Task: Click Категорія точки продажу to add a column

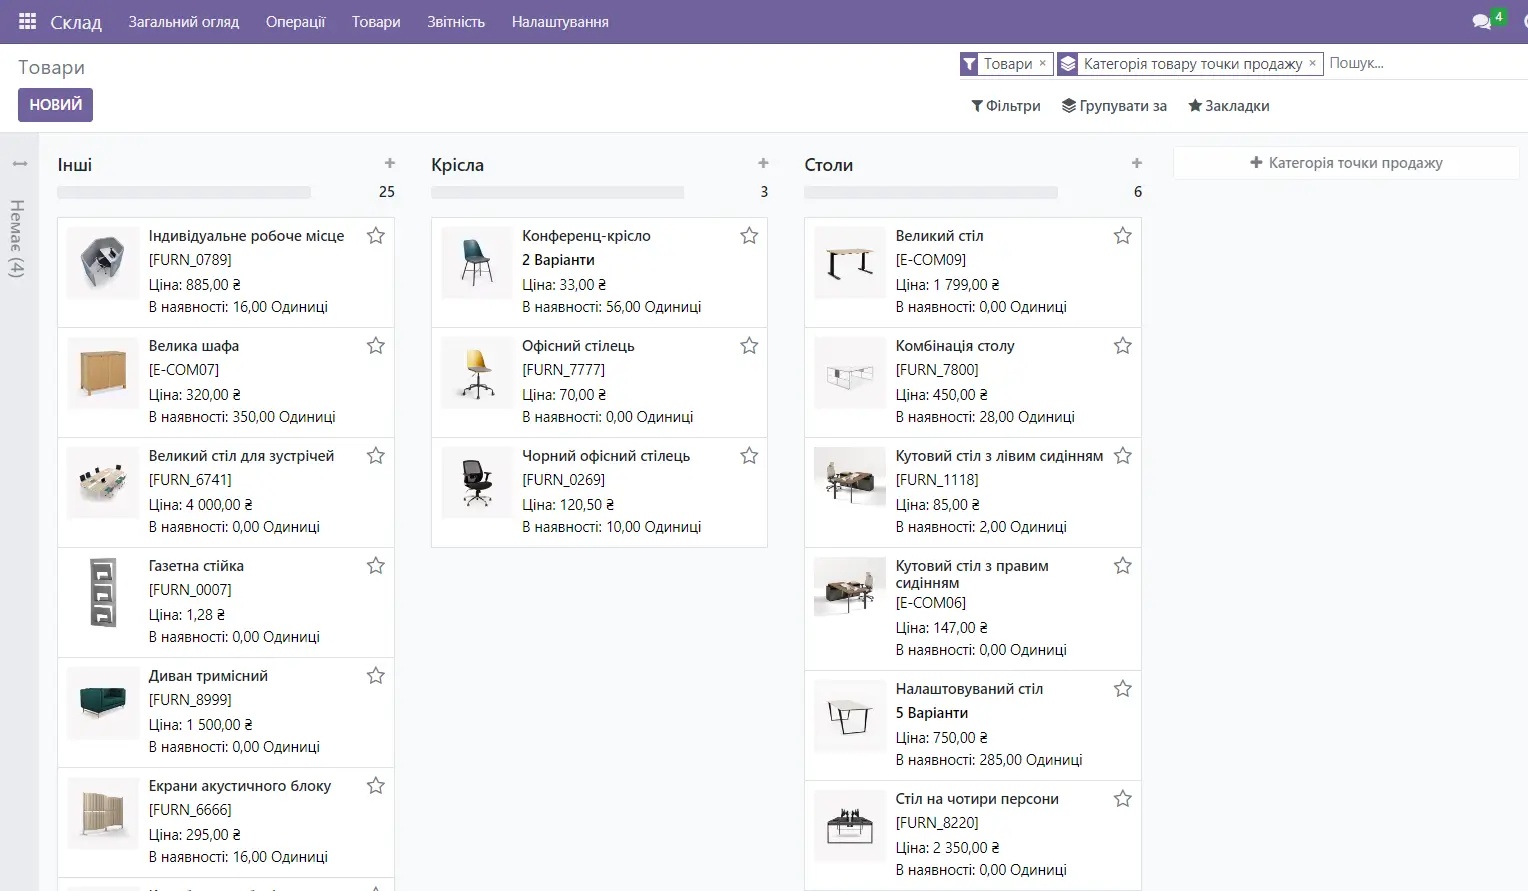Action: pos(1345,162)
